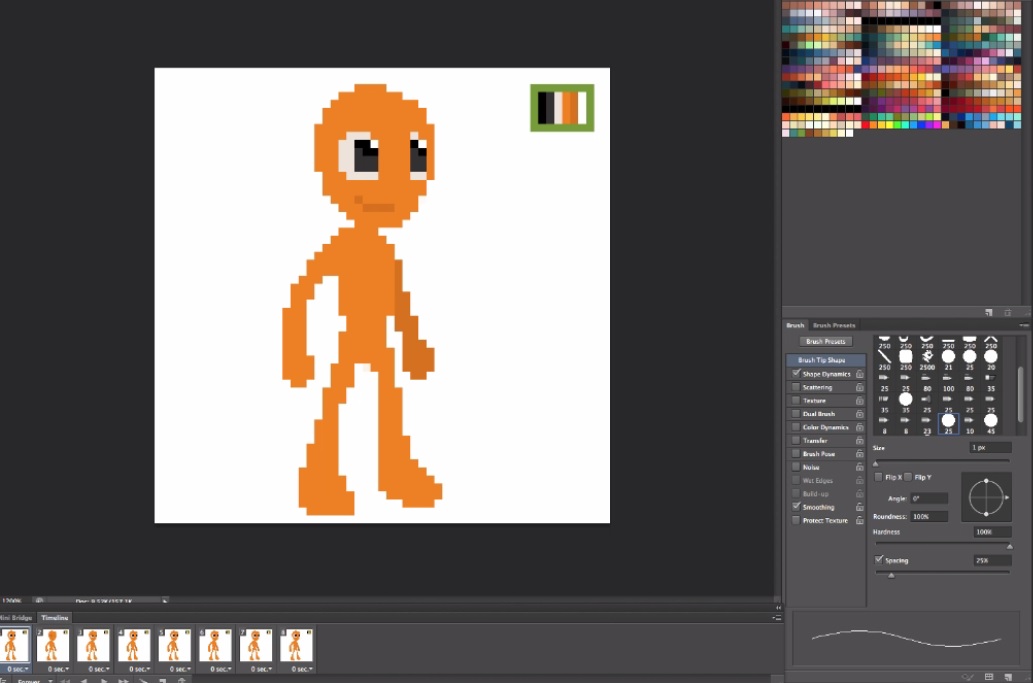Adjust the Hardness slider handle

[1009, 546]
